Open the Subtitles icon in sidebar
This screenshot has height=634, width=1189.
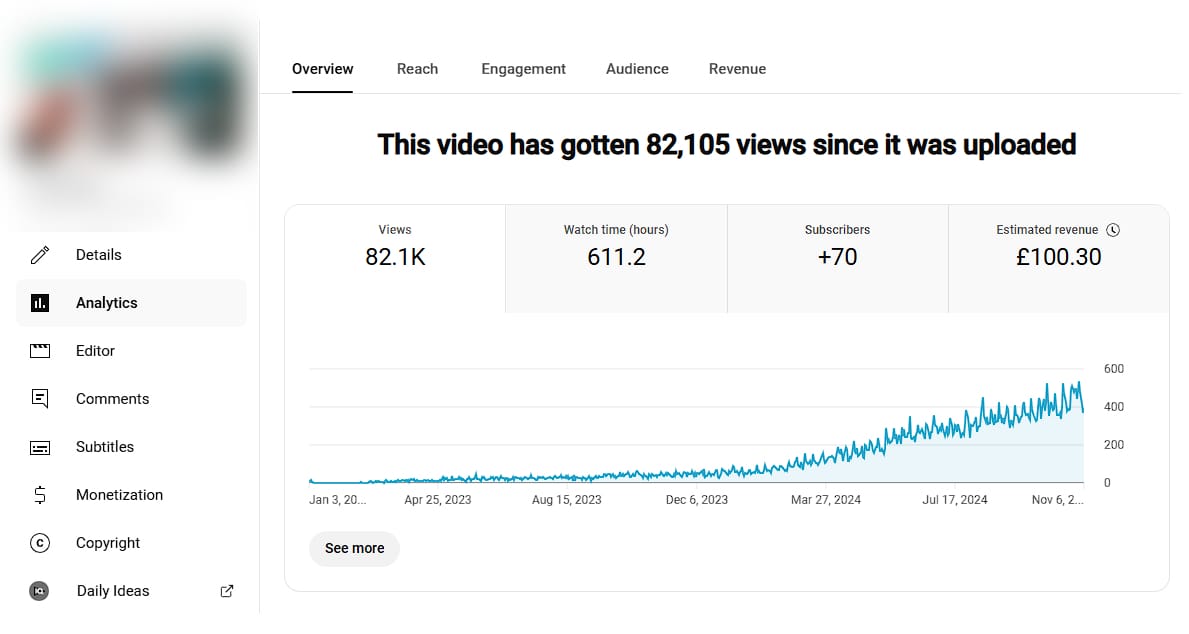pyautogui.click(x=40, y=447)
